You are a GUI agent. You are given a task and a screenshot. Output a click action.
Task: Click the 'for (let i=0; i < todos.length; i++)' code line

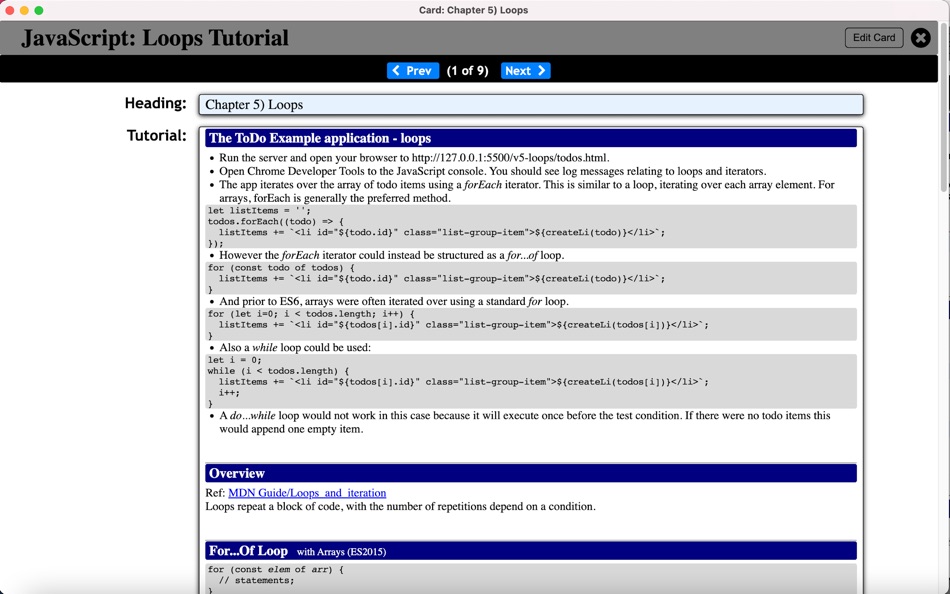[311, 314]
